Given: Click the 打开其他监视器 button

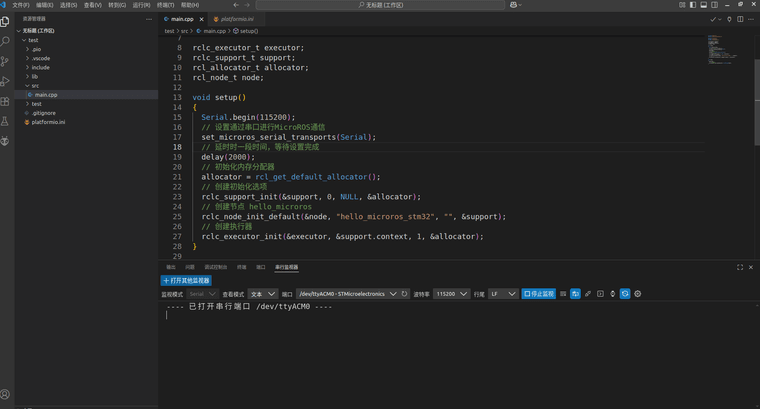Looking at the screenshot, I should 186,281.
